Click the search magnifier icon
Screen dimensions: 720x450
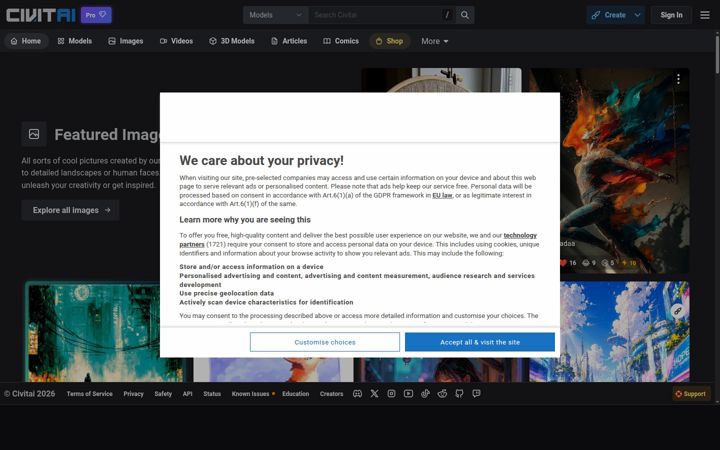coord(465,15)
